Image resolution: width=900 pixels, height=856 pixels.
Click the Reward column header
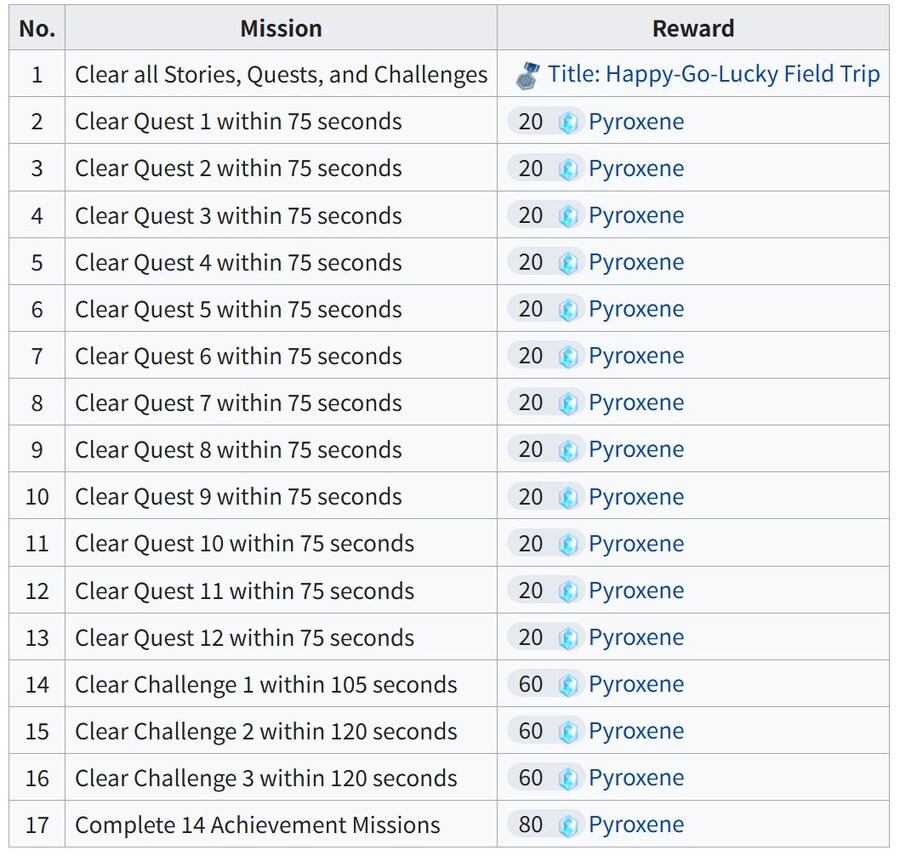tap(693, 28)
